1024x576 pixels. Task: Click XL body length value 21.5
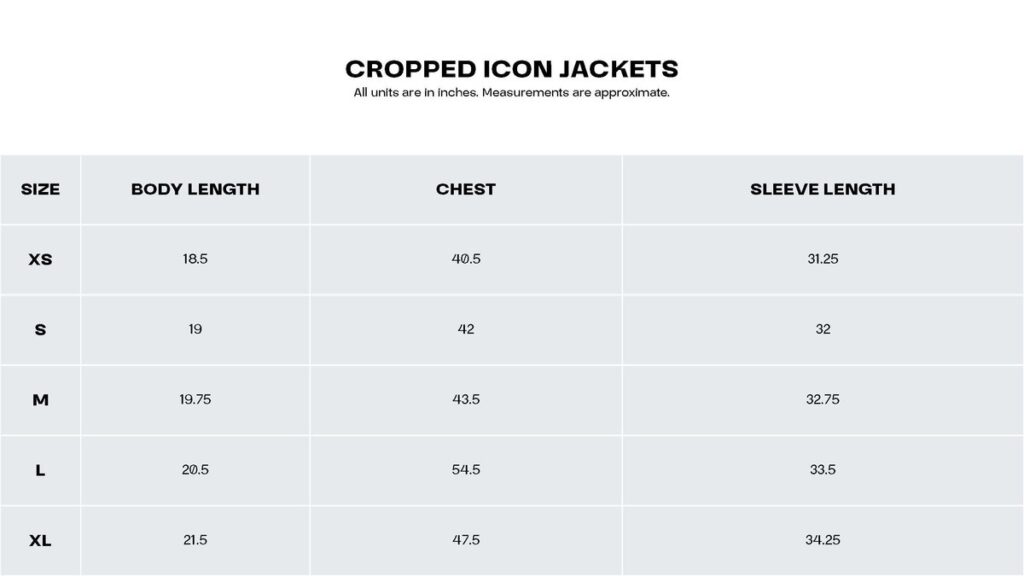click(x=195, y=540)
